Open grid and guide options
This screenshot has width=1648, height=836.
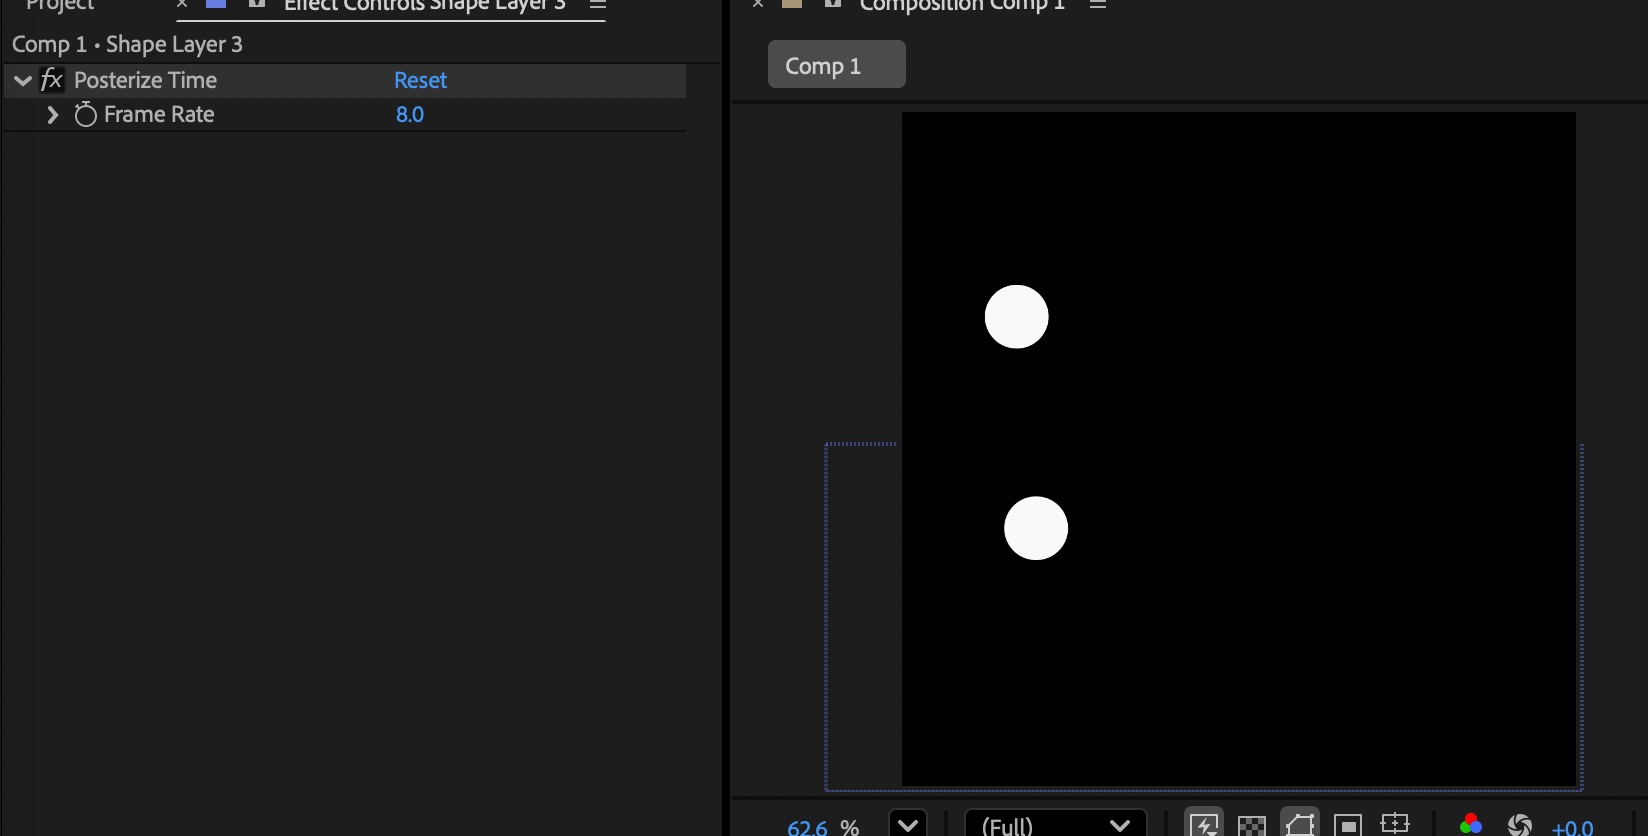pos(1395,824)
